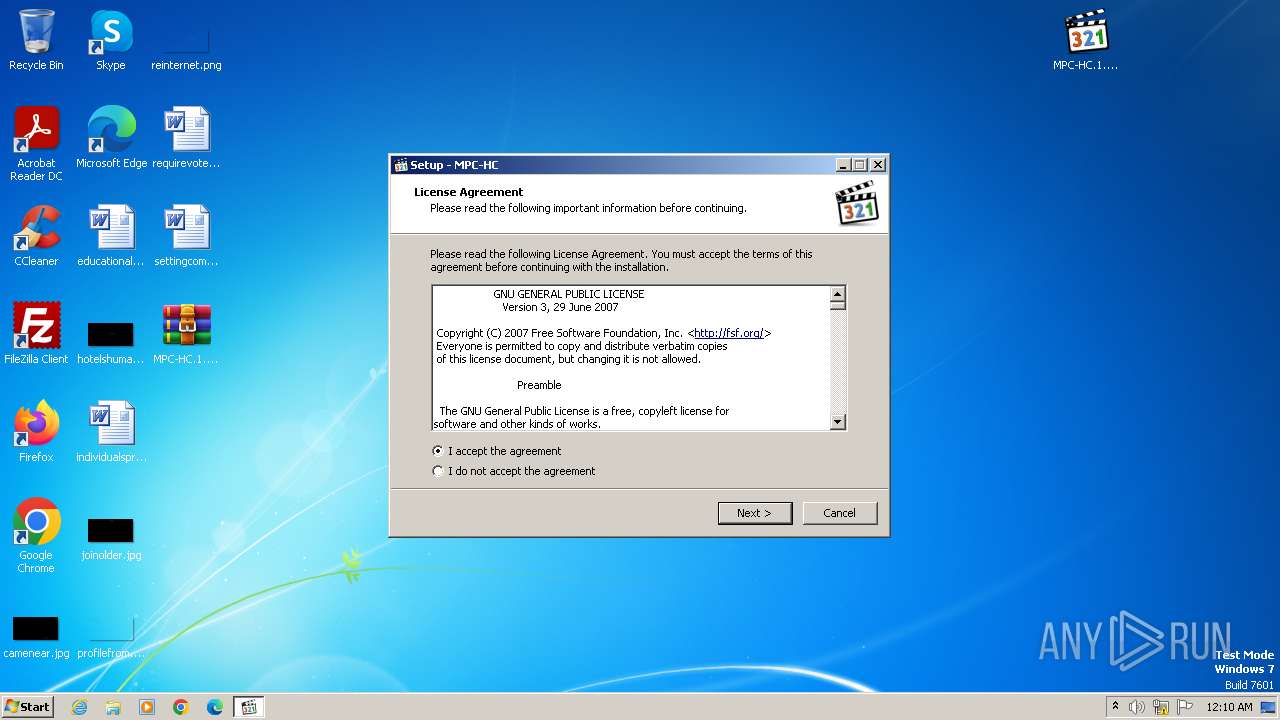Open the Start menu
Viewport: 1280px width, 720px height.
pyautogui.click(x=28, y=707)
